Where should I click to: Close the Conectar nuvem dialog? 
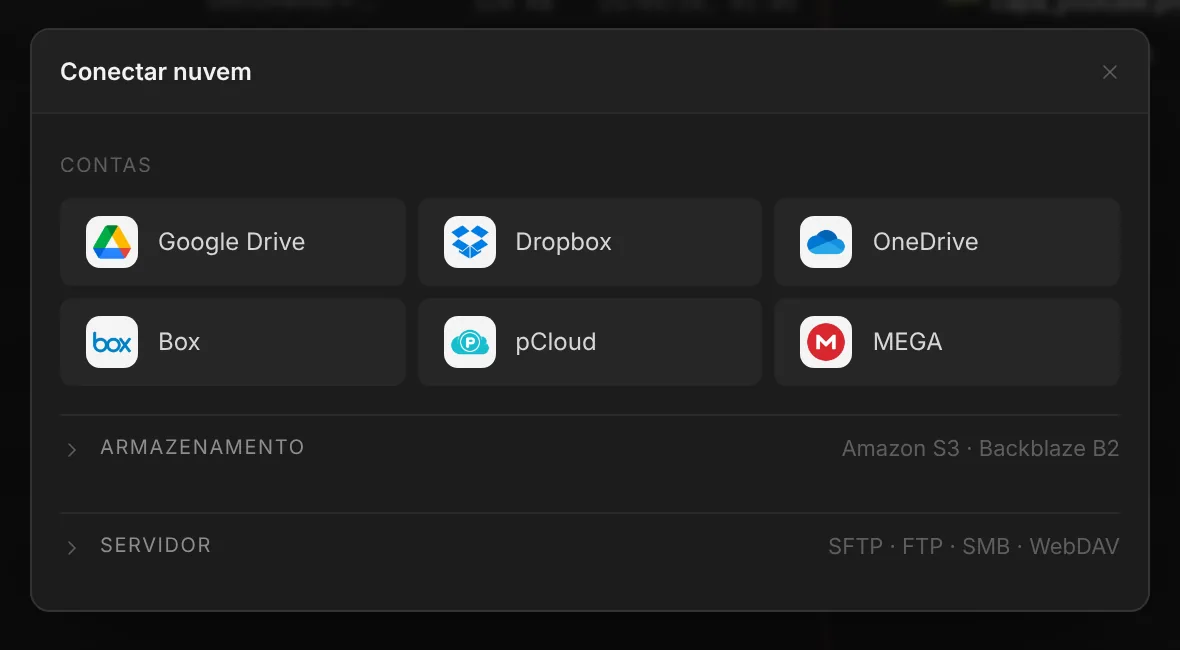click(x=1109, y=72)
